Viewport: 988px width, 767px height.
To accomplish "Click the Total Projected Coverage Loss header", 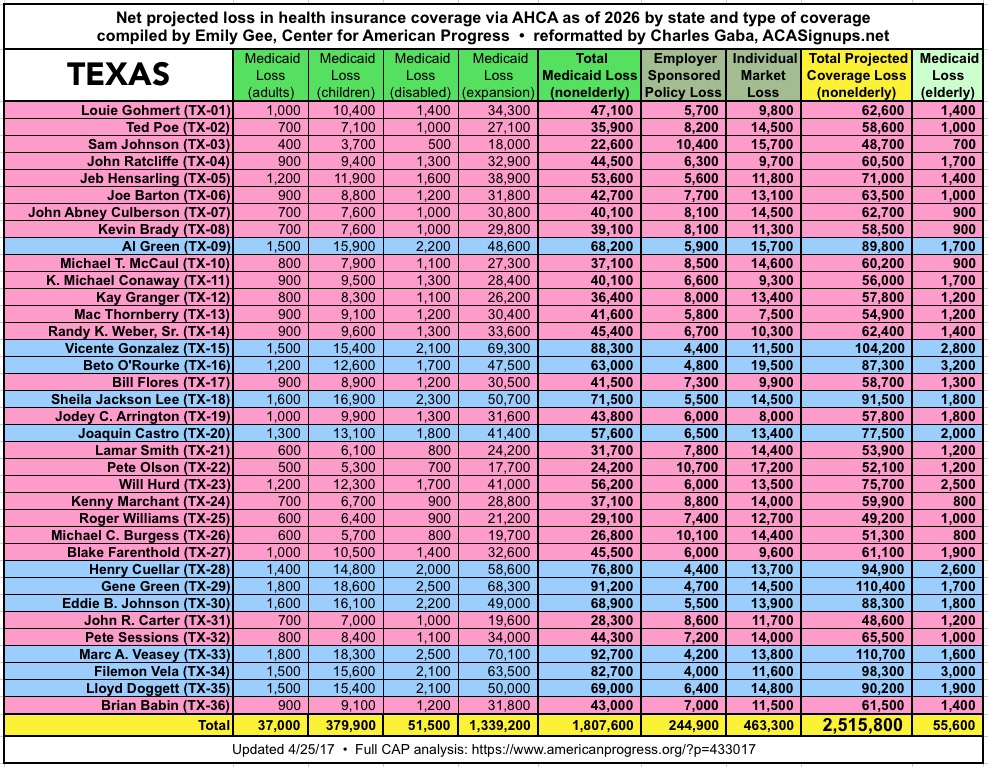I will click(x=857, y=75).
